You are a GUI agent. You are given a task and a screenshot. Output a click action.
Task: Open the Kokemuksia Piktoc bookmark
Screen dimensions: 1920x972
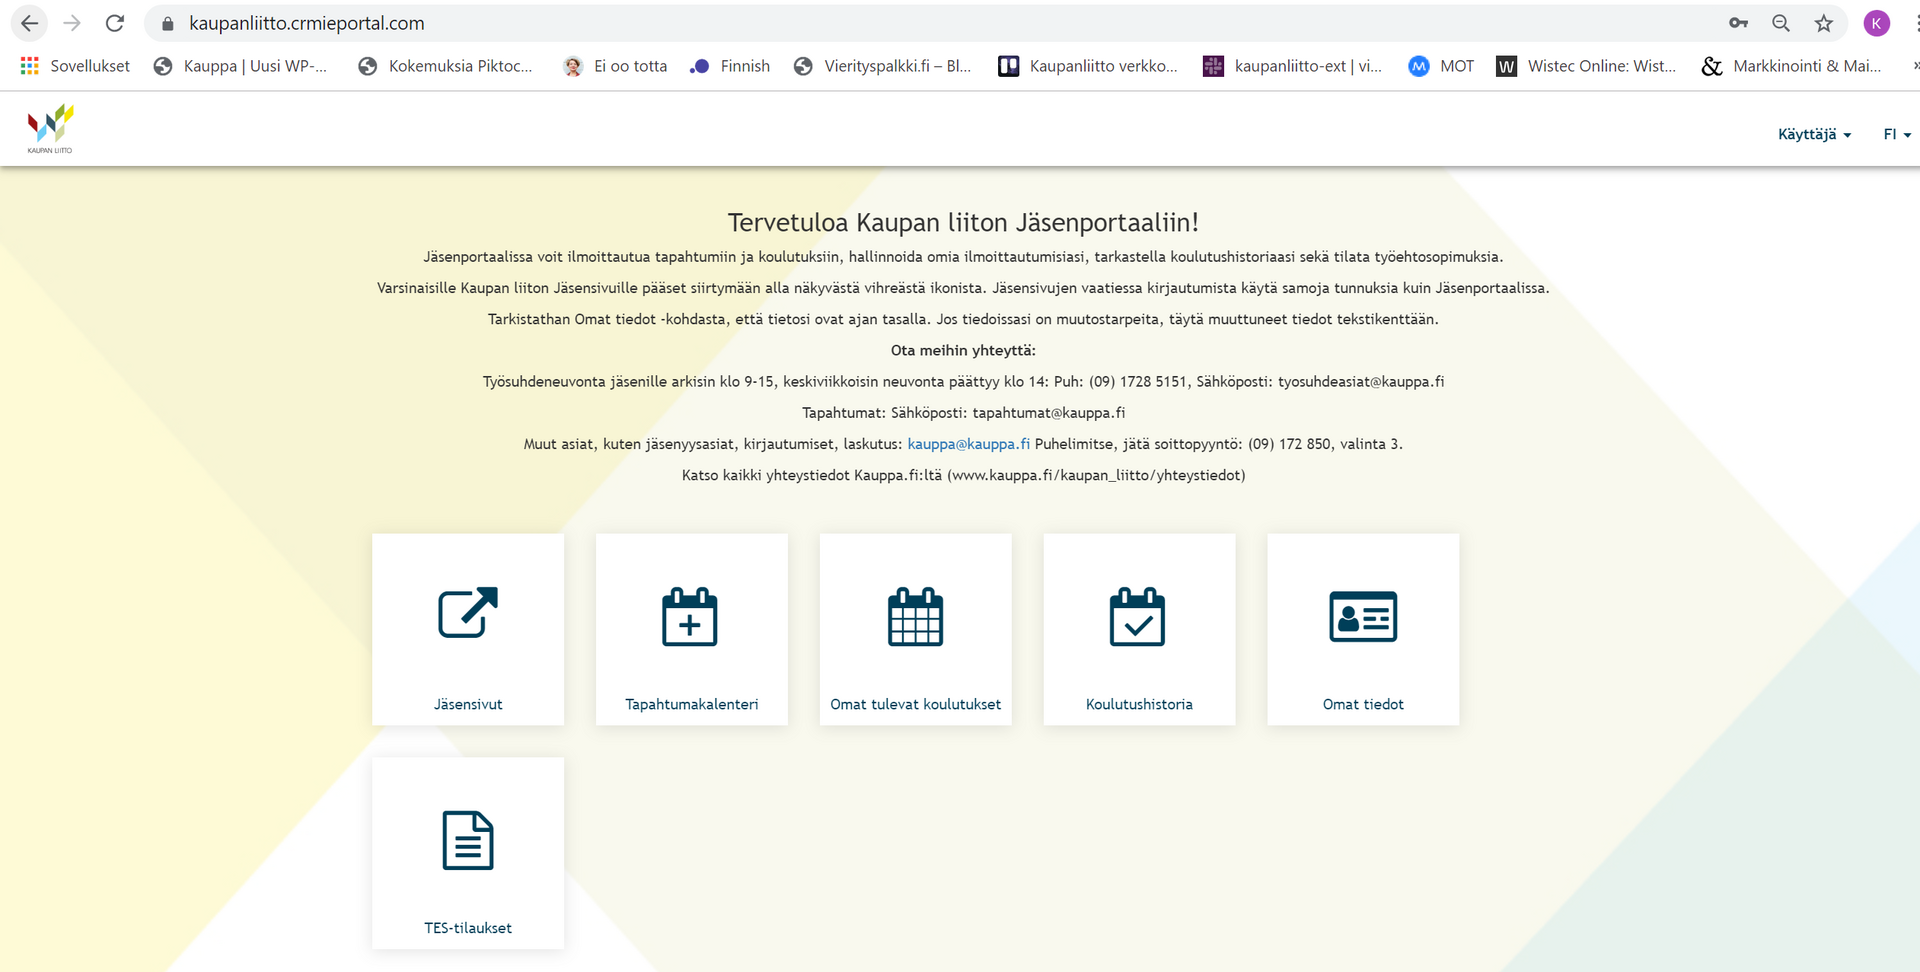(x=445, y=66)
